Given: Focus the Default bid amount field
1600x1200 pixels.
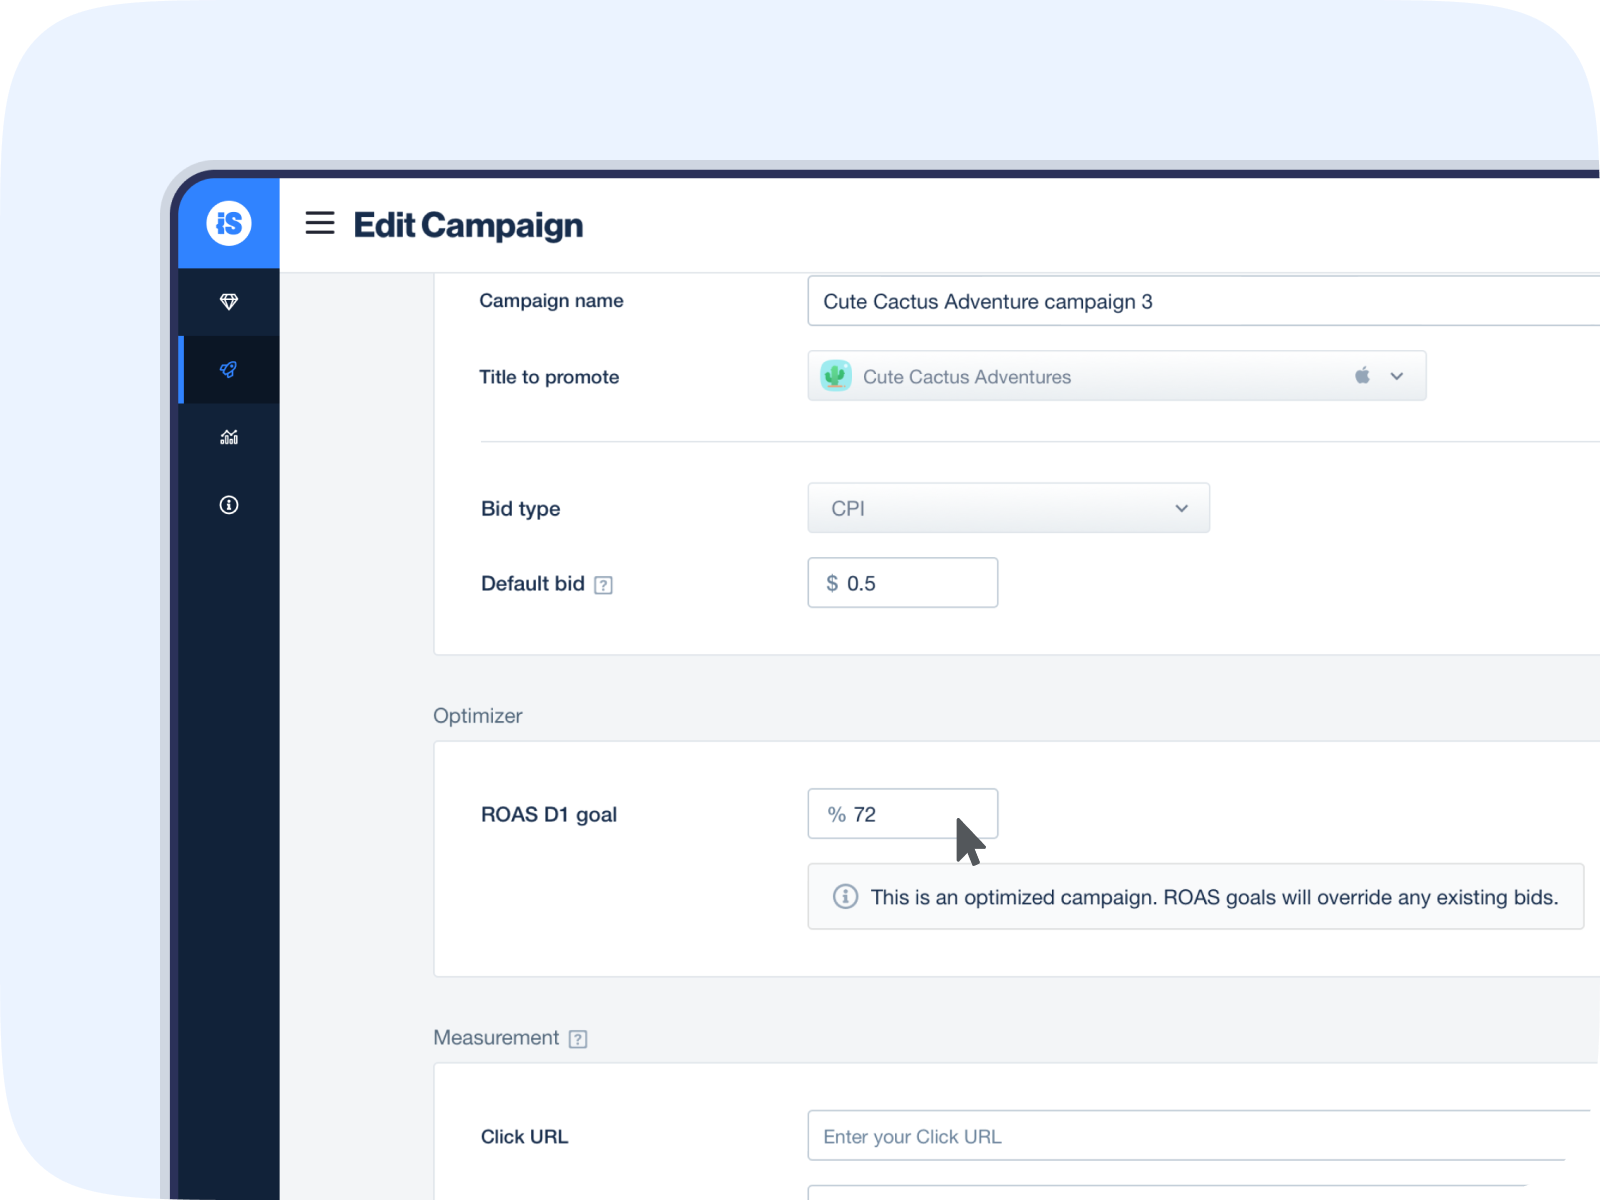Looking at the screenshot, I should [x=915, y=583].
